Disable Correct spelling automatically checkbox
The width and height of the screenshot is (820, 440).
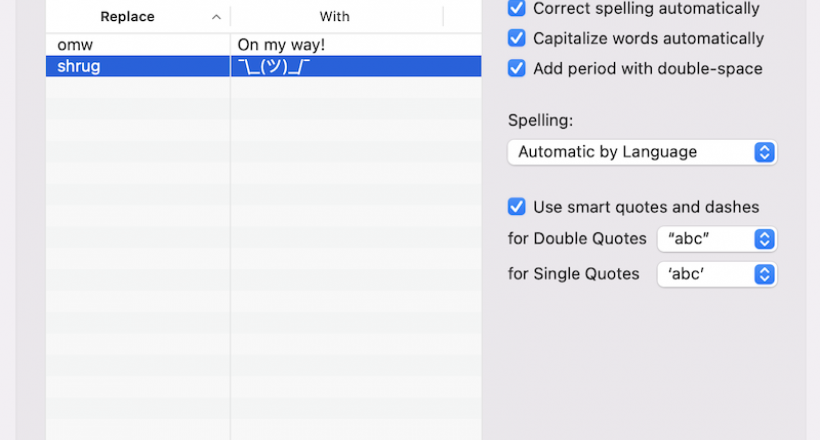pyautogui.click(x=517, y=9)
